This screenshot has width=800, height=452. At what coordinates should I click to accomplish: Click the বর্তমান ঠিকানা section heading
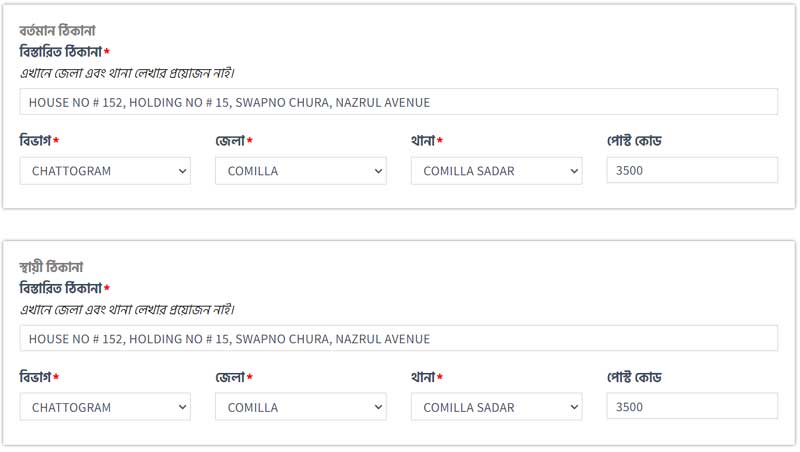coord(57,31)
